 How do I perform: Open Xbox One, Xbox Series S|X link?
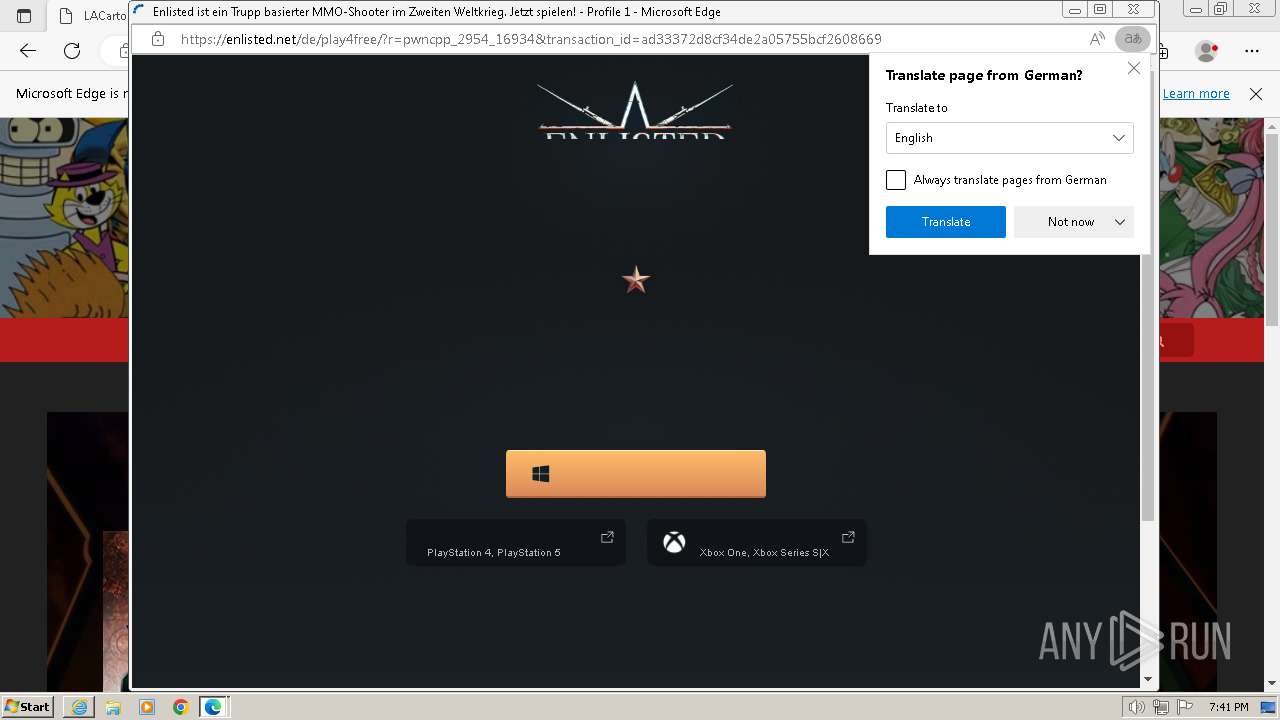point(757,543)
